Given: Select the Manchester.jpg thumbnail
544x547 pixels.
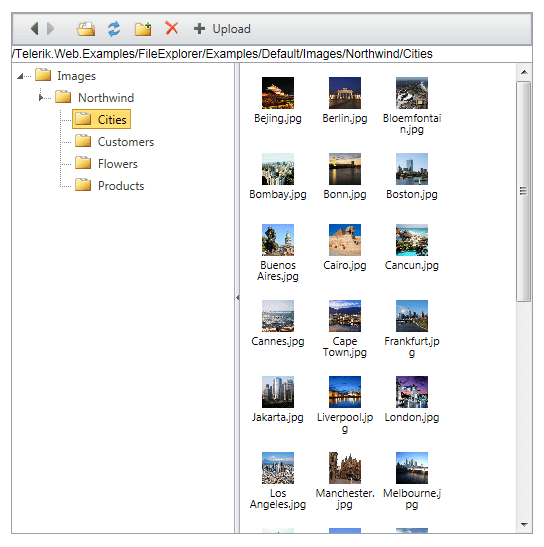Looking at the screenshot, I should point(345,468).
